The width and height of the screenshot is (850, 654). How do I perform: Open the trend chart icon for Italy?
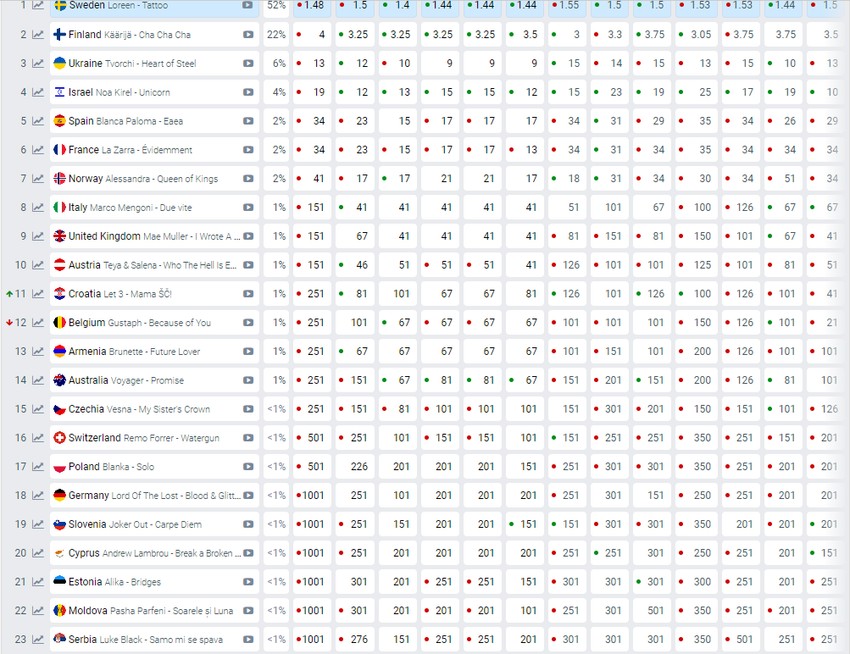[38, 207]
